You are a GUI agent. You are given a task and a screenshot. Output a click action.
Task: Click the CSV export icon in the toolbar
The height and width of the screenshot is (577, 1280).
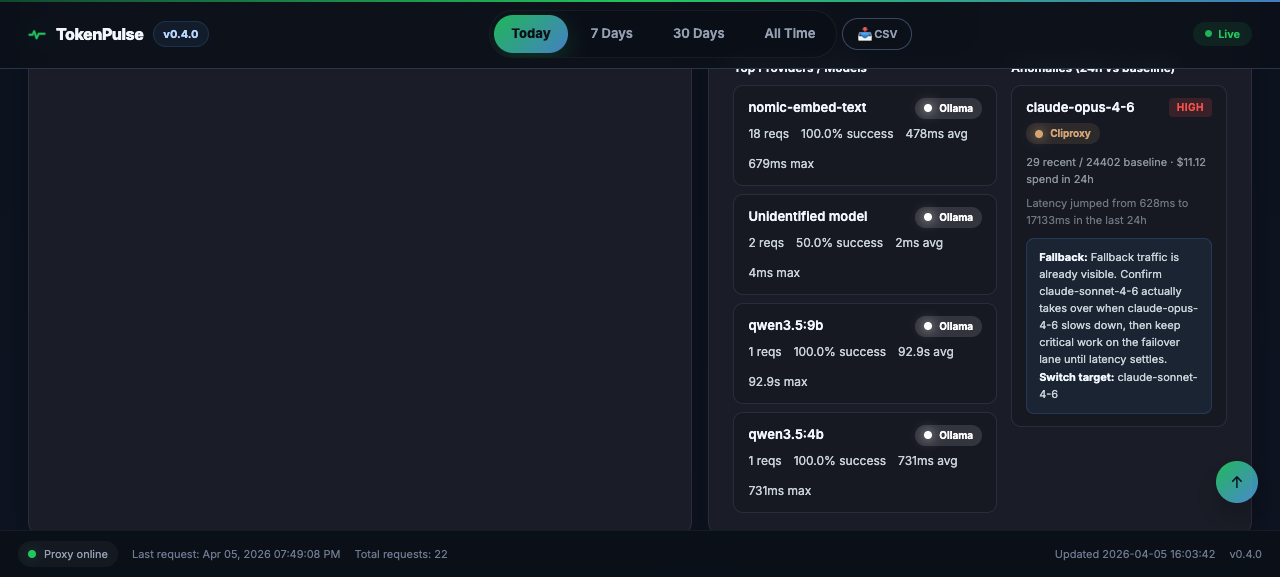click(862, 33)
